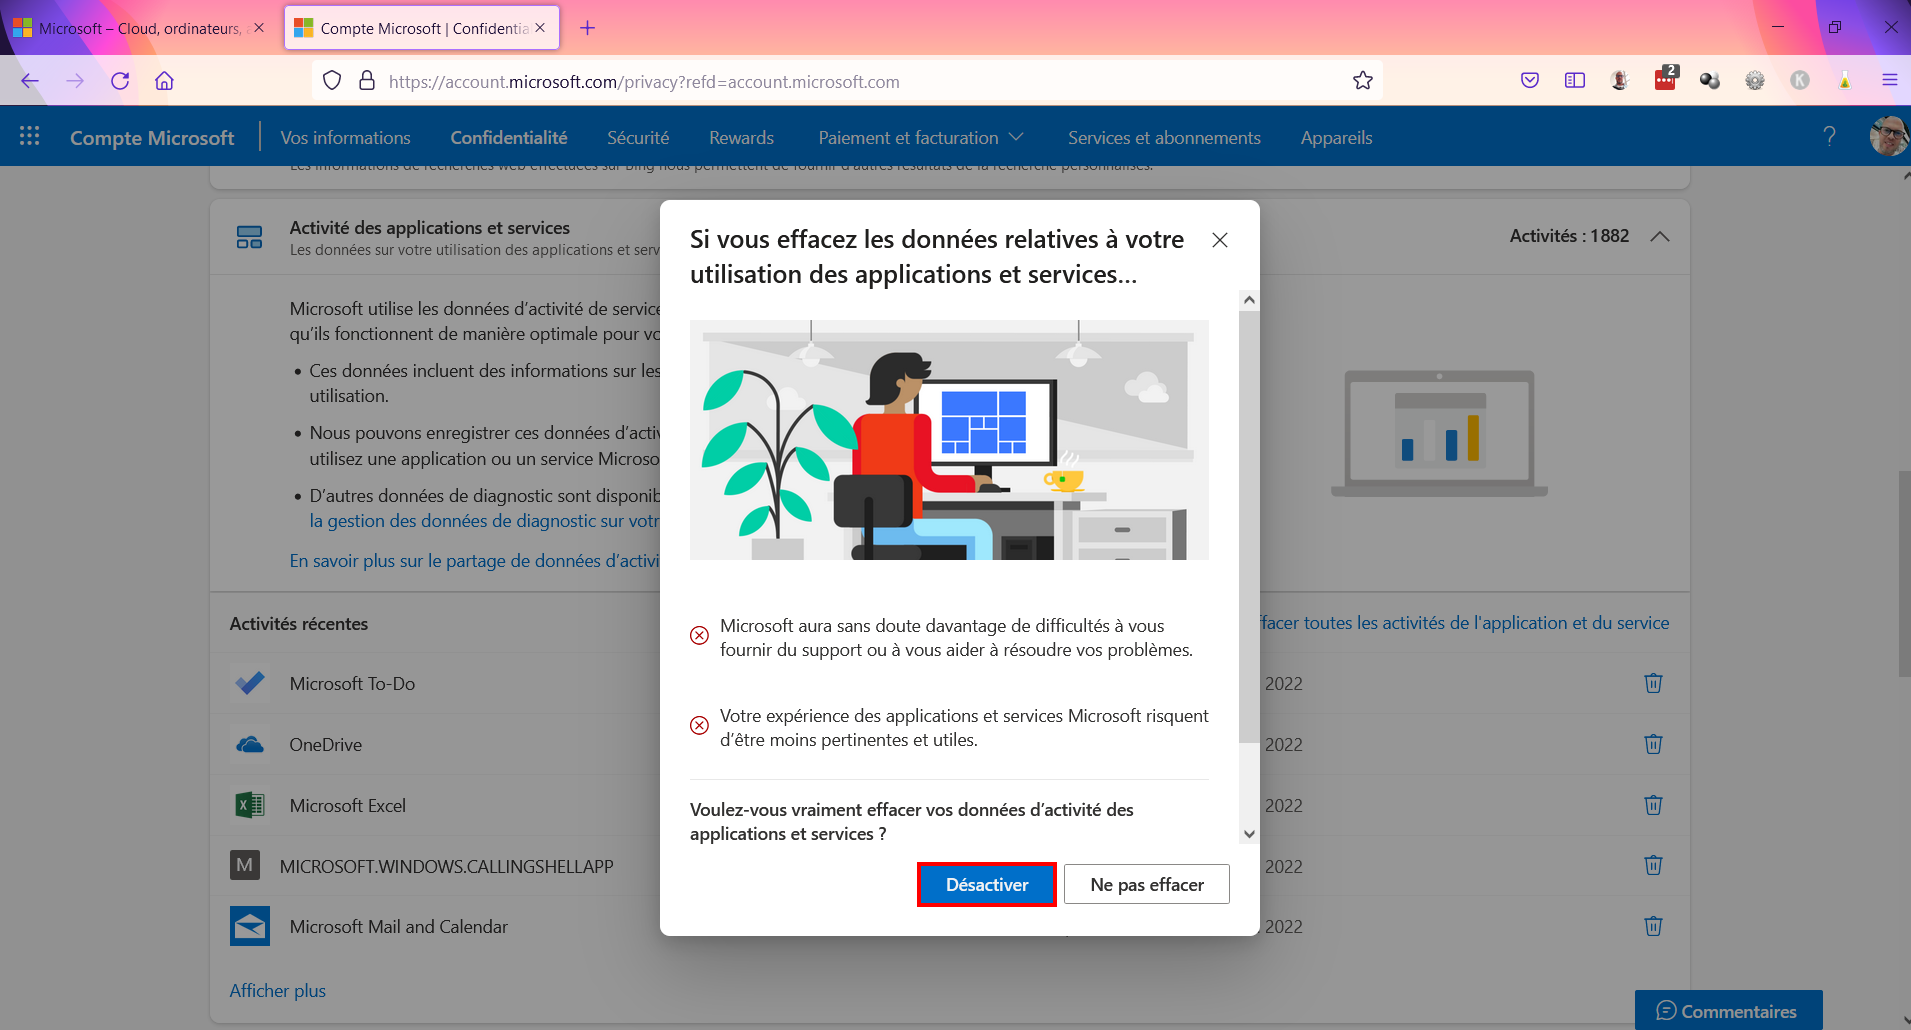This screenshot has height=1030, width=1911.
Task: Click link to clear all application activities
Action: click(x=1465, y=623)
